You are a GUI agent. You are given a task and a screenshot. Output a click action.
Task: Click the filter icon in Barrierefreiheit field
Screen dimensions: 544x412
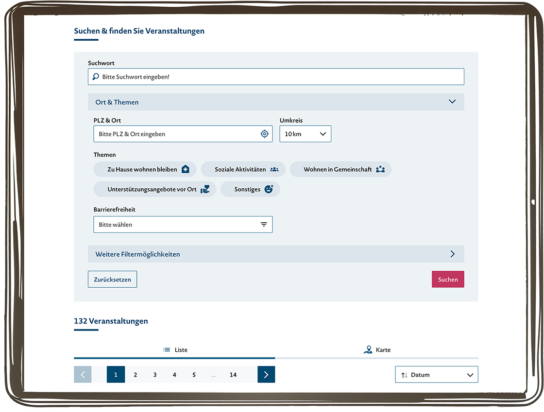click(264, 224)
